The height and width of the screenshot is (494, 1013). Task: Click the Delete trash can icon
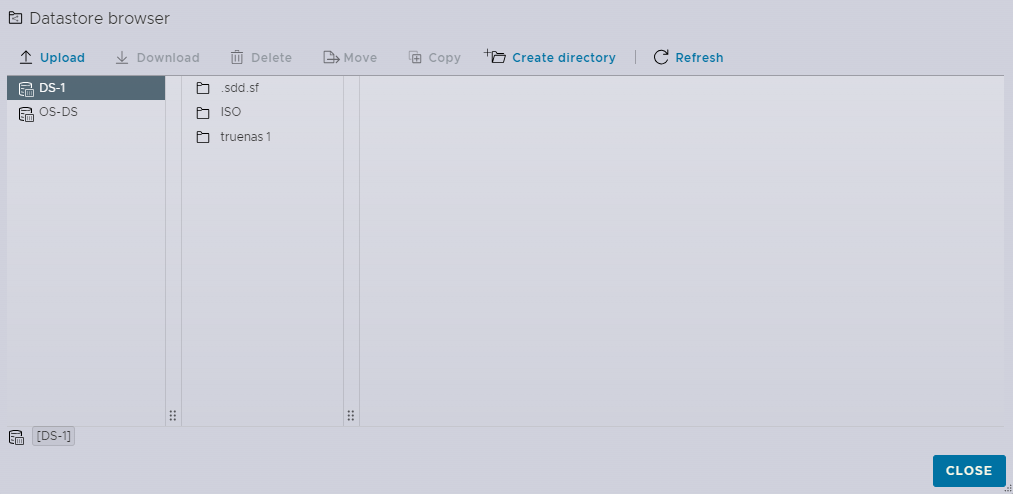pyautogui.click(x=237, y=58)
